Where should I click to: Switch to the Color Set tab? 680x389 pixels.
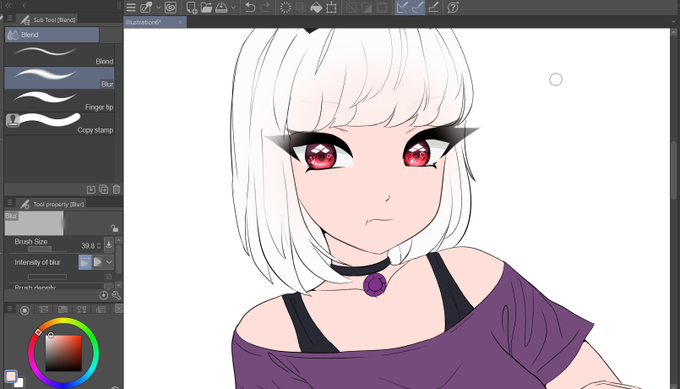point(62,309)
